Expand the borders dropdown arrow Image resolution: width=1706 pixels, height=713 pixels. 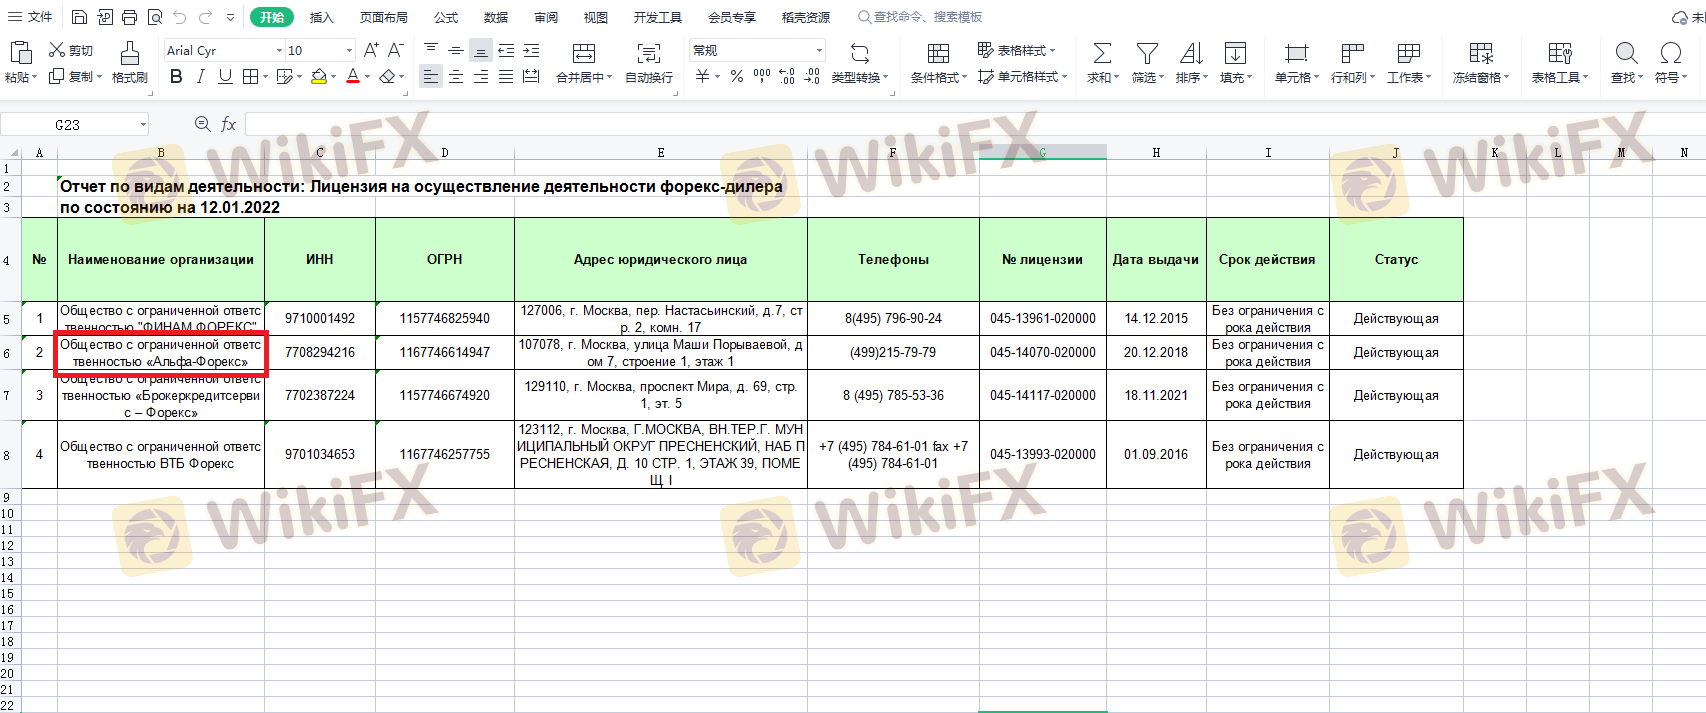pos(265,77)
